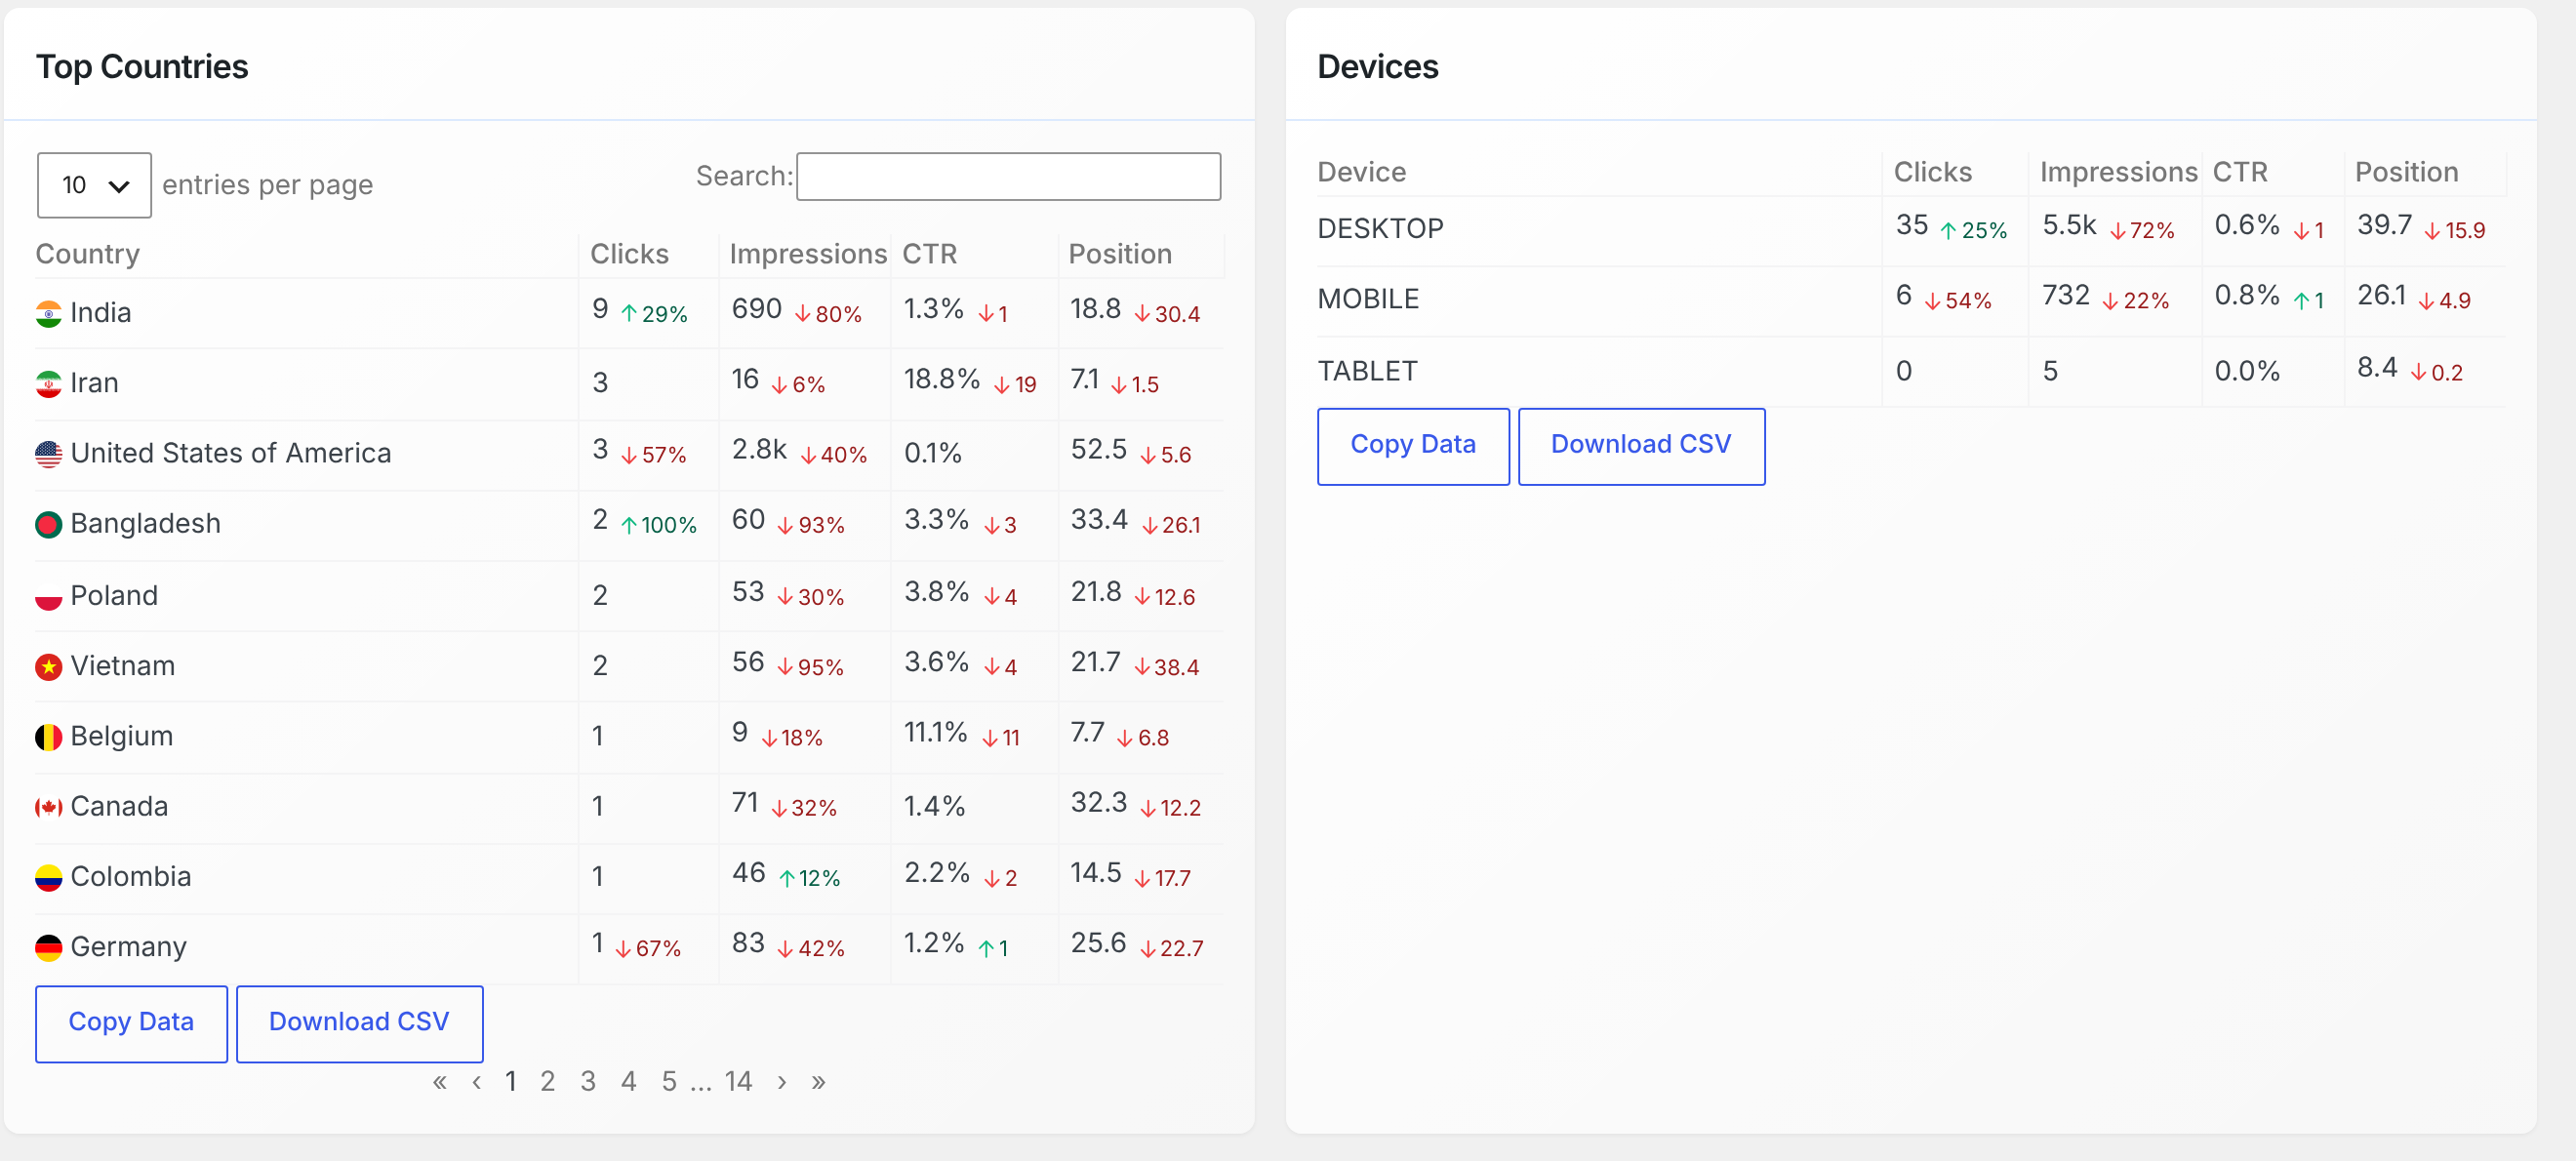Copy Data for Top Countries table
The height and width of the screenshot is (1161, 2576).
131,1023
